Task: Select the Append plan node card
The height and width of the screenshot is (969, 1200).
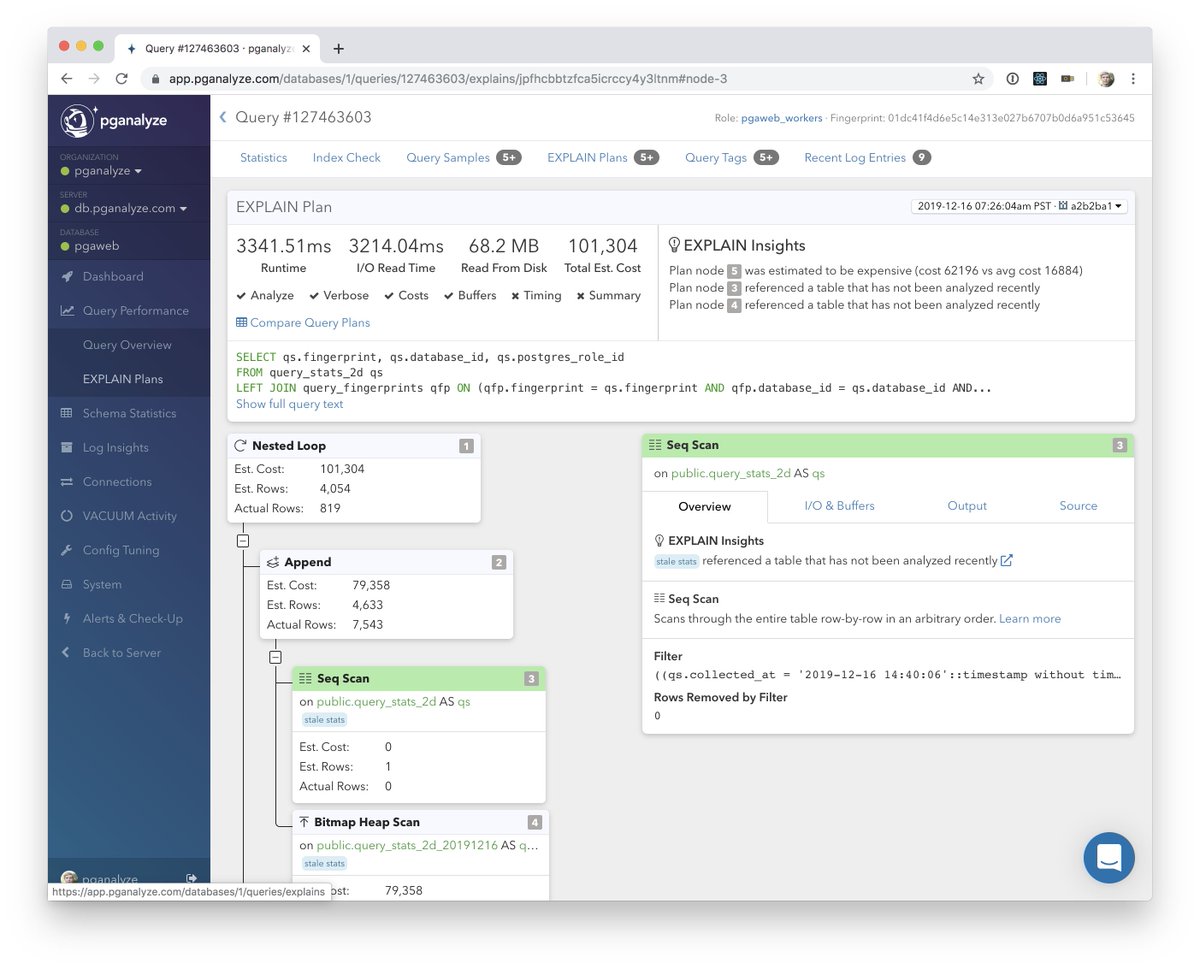Action: pos(386,595)
